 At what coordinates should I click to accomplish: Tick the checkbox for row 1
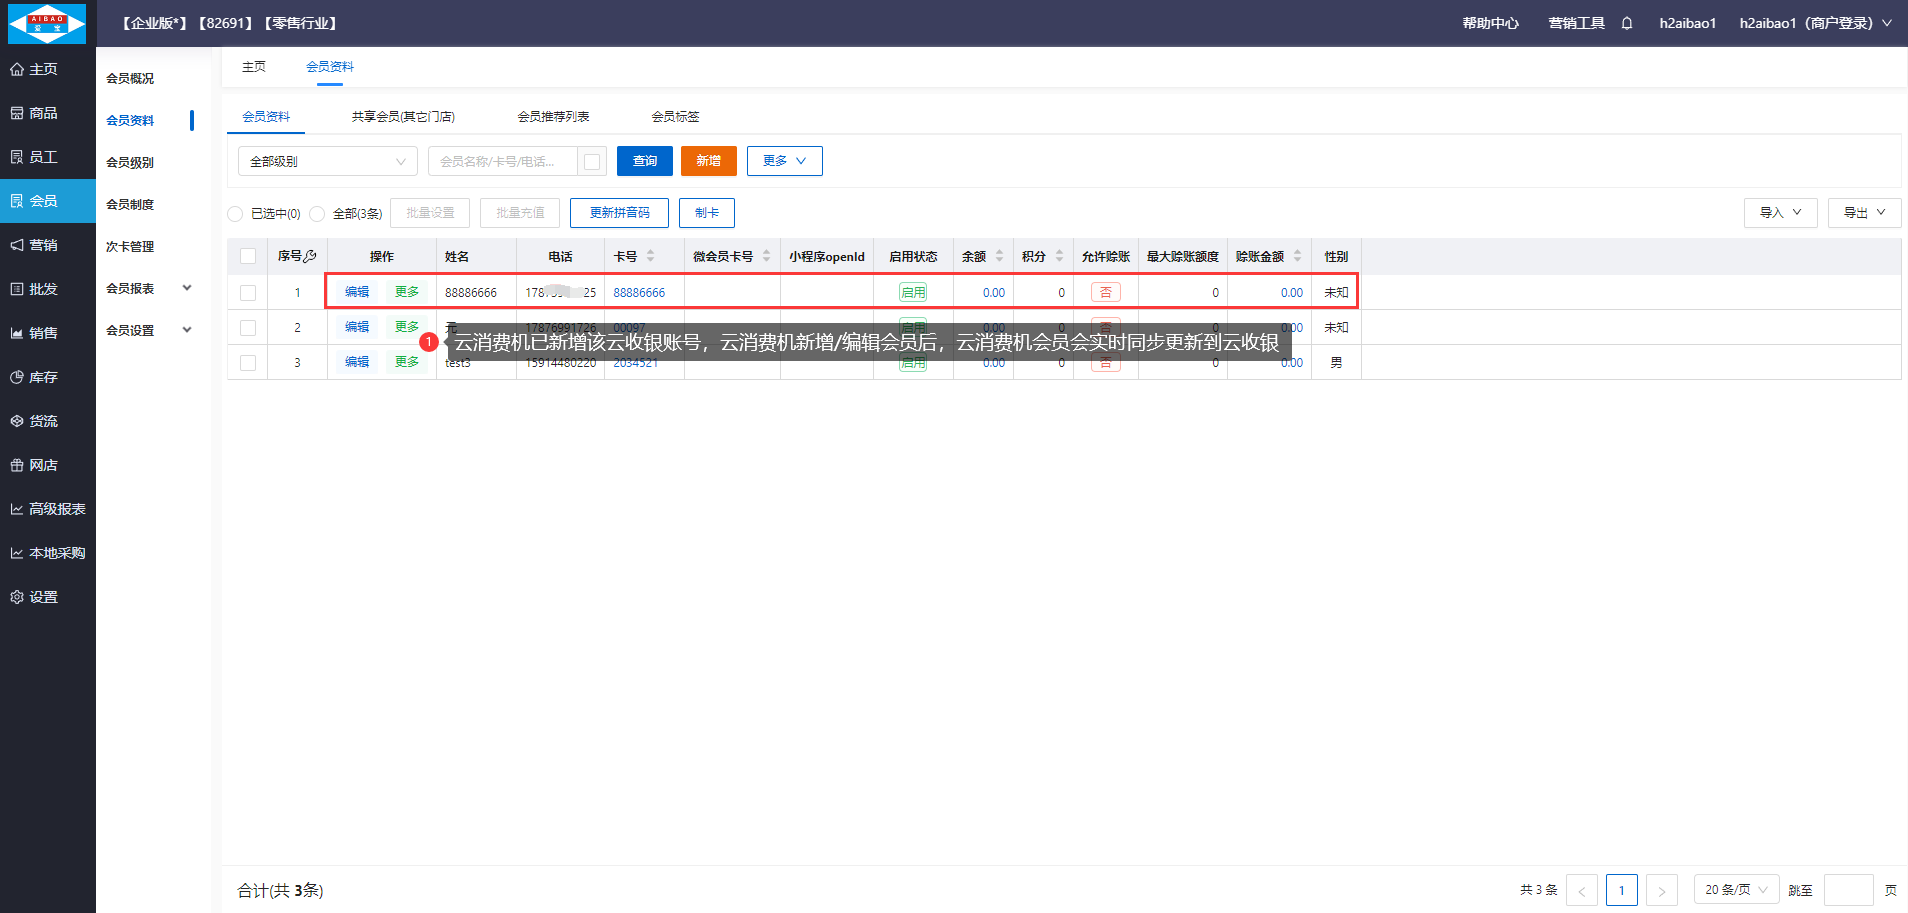[248, 293]
